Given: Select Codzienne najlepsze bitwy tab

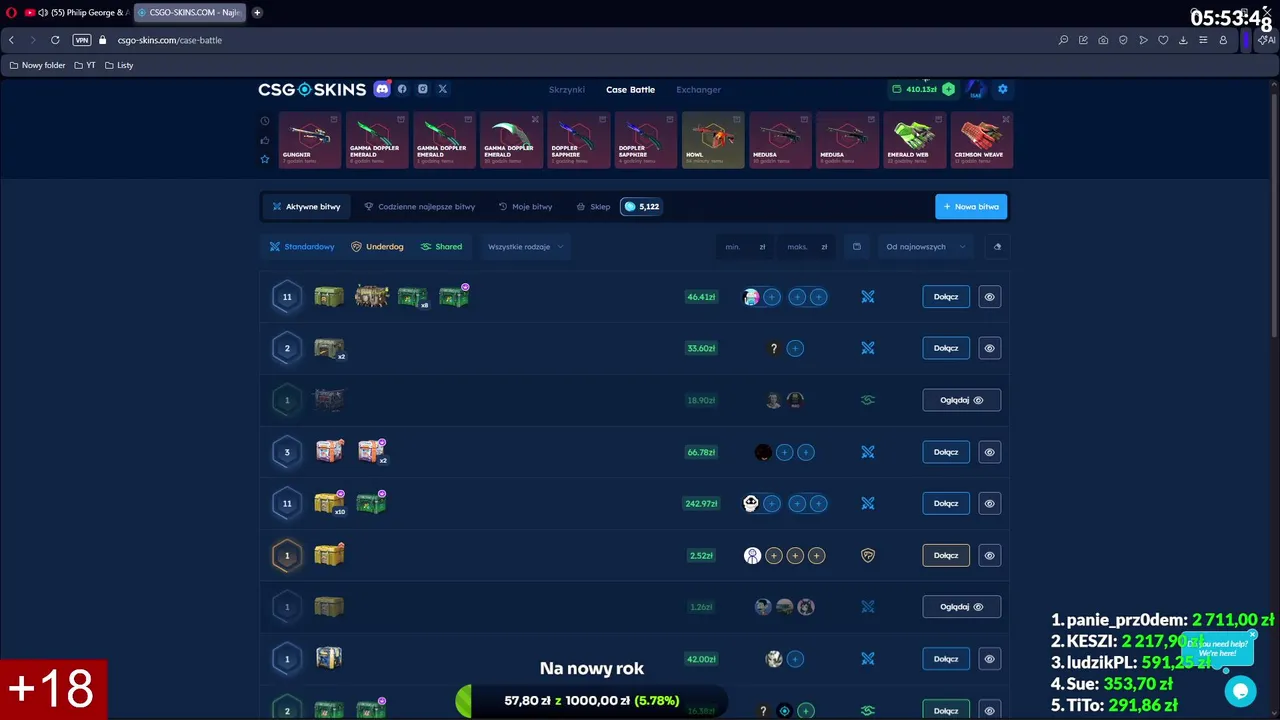Looking at the screenshot, I should coord(419,207).
